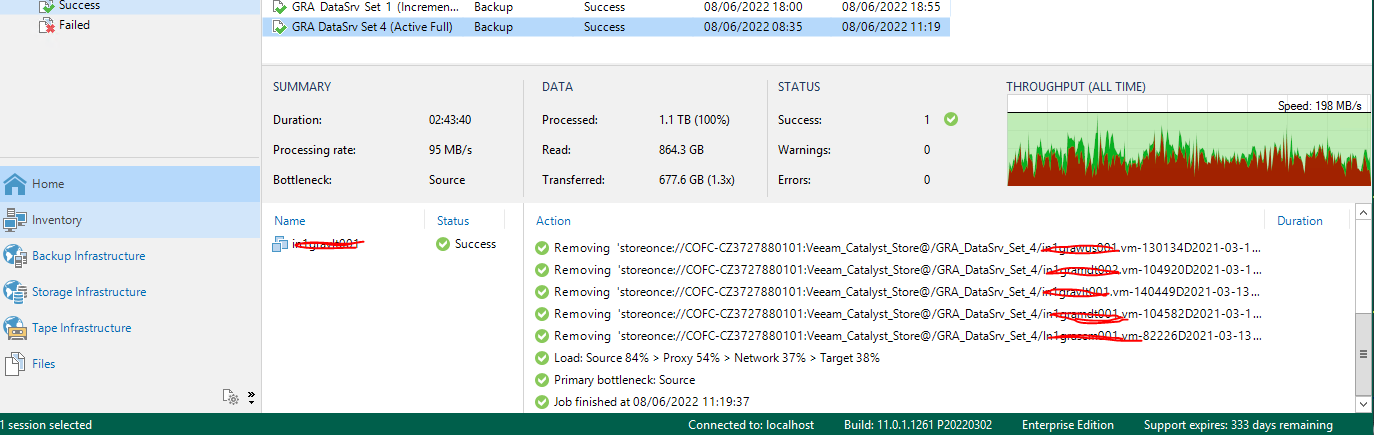Click check icon of the vm-130134D removing line
The height and width of the screenshot is (435, 1374).
point(542,248)
